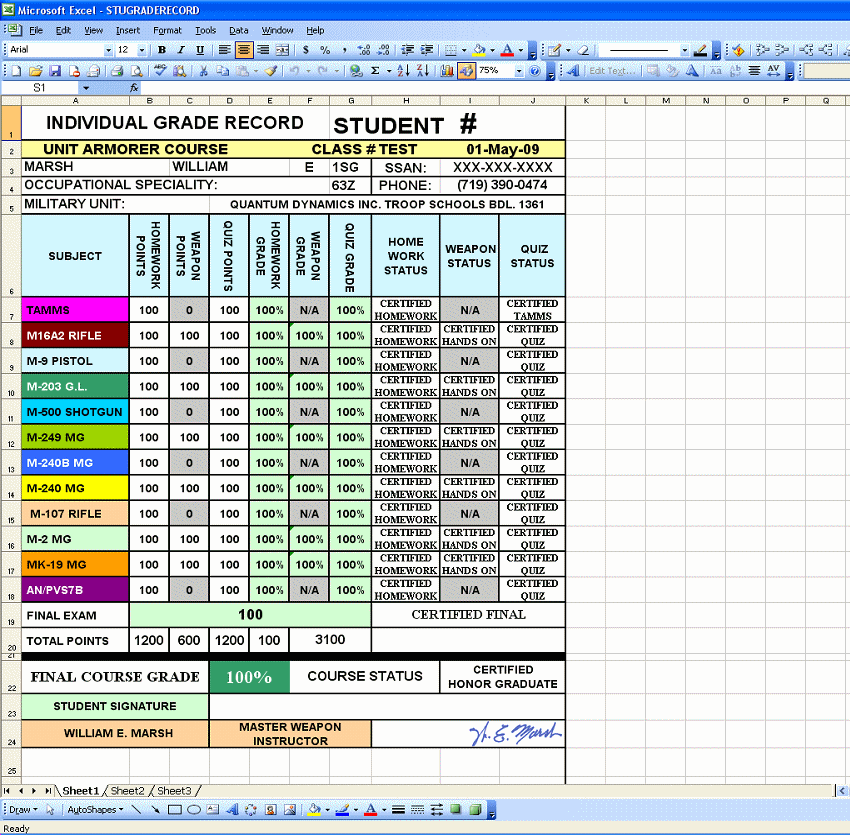Apply currency style formatting
Screen dimensions: 850x835
[306, 50]
